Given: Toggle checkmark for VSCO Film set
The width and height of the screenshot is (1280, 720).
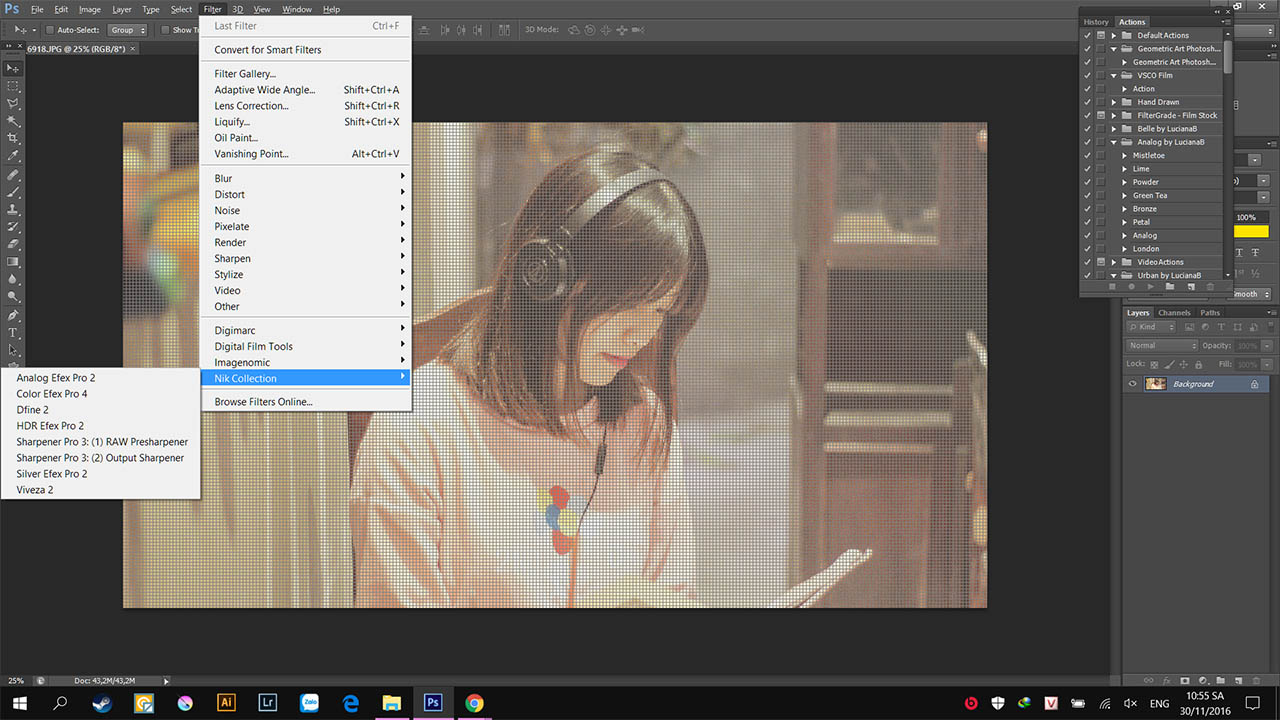Looking at the screenshot, I should pyautogui.click(x=1087, y=75).
